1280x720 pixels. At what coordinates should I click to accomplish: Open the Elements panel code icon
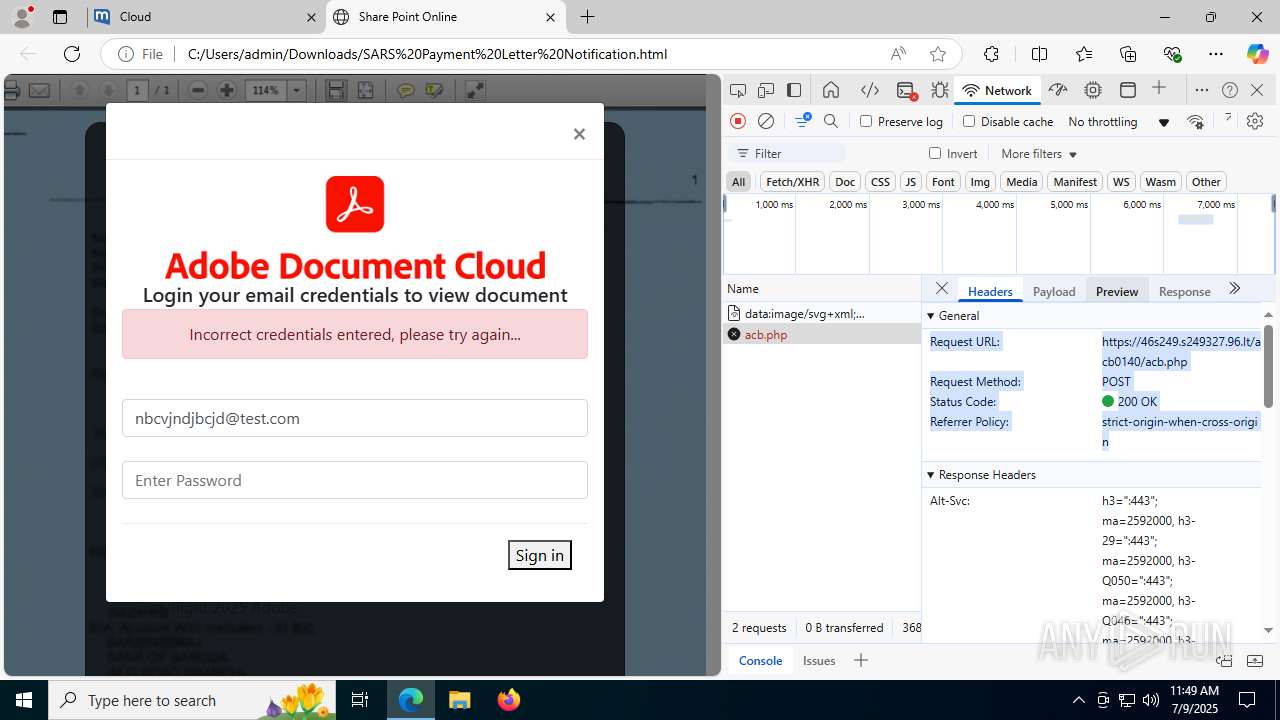click(870, 90)
